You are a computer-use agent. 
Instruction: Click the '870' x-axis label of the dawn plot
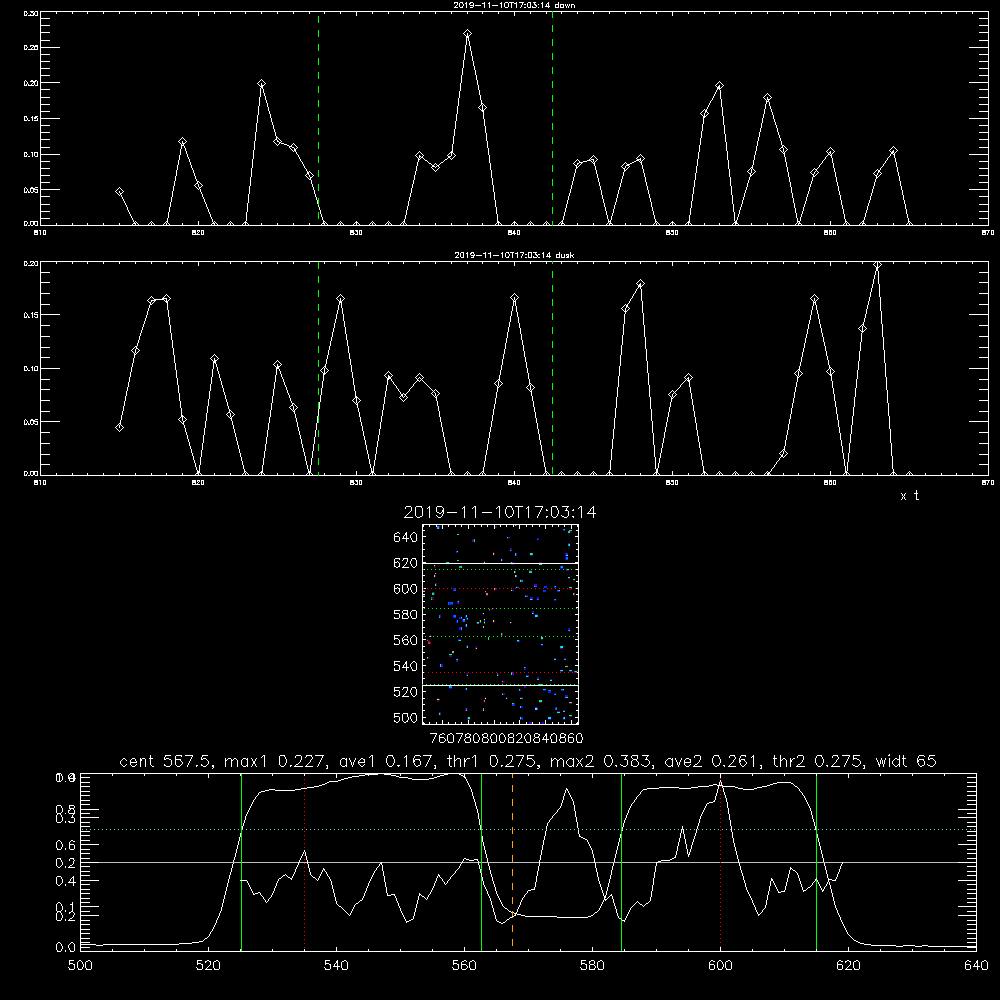click(988, 233)
